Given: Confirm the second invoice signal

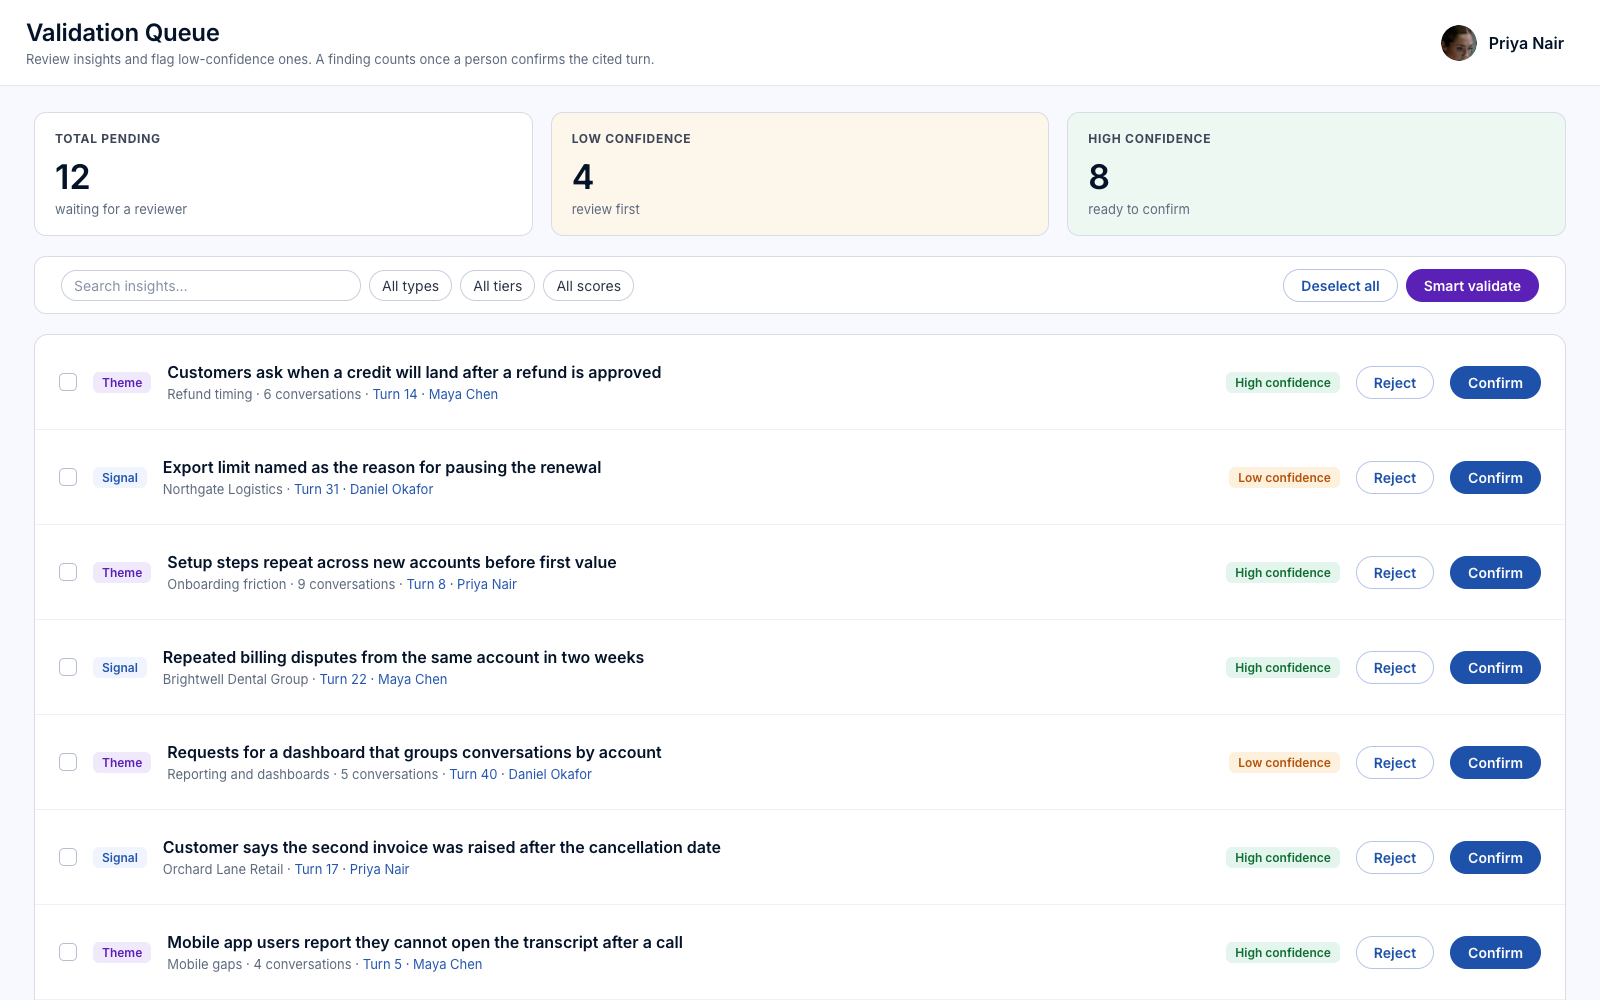Looking at the screenshot, I should (x=1495, y=858).
